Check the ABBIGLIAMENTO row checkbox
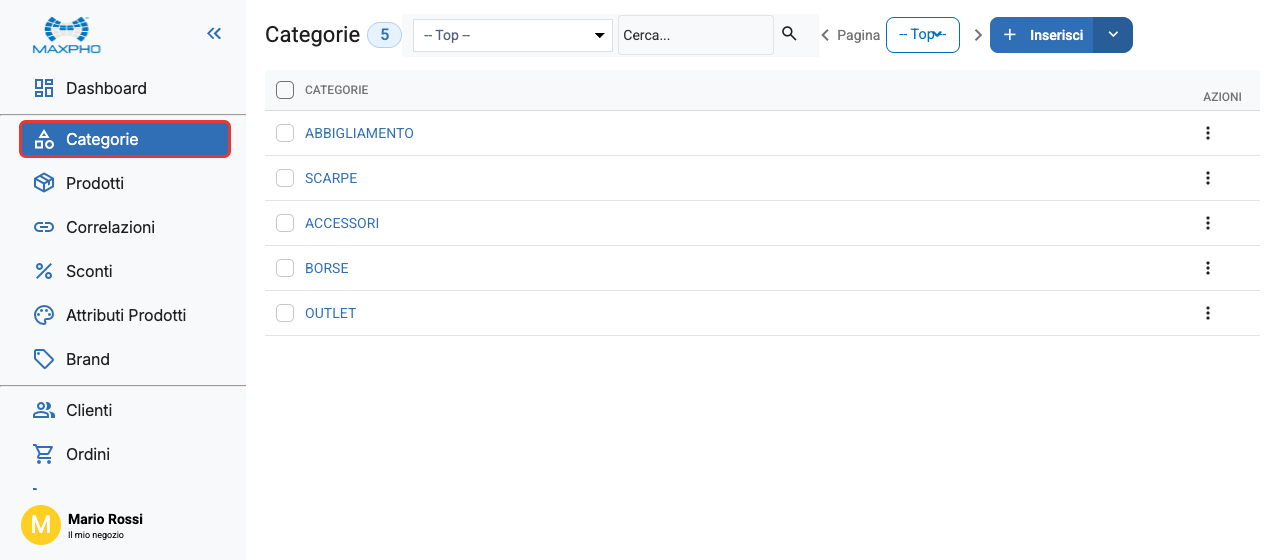This screenshot has width=1280, height=560. [x=285, y=133]
